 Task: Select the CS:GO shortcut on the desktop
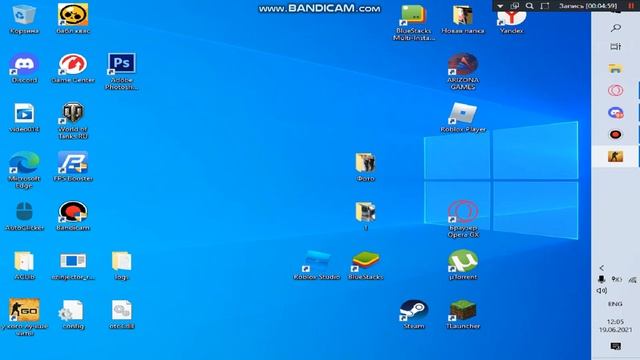(x=24, y=318)
